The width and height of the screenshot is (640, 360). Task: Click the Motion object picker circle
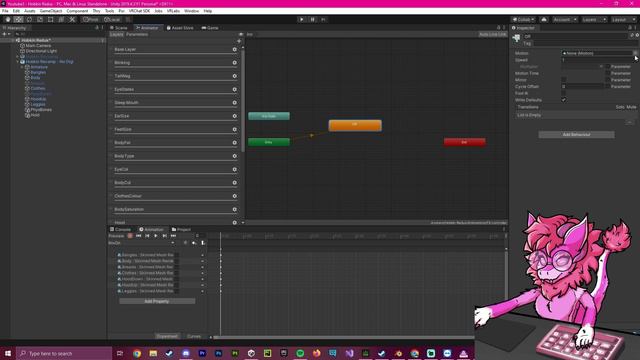click(x=635, y=53)
